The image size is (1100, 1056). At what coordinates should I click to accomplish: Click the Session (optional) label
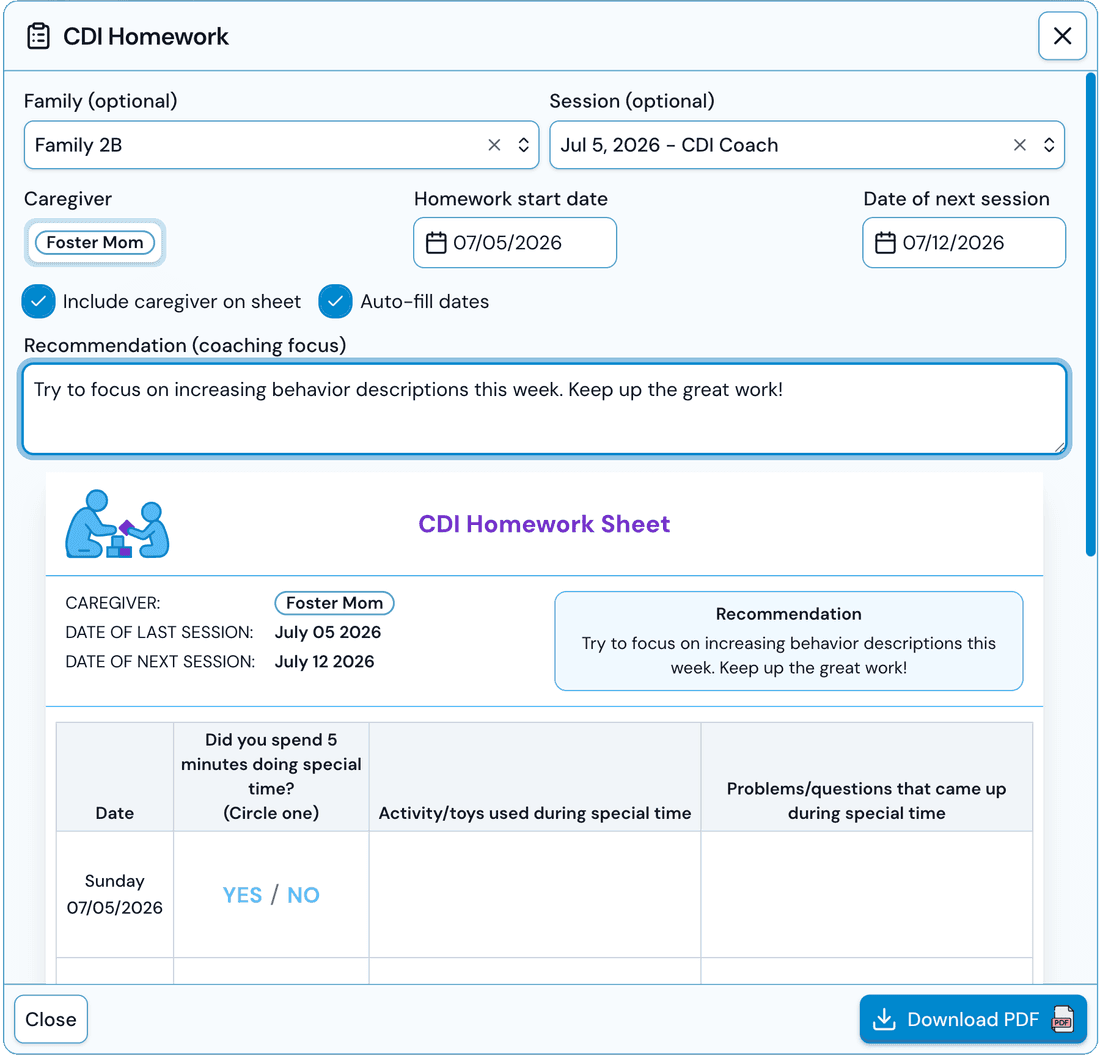click(x=631, y=101)
